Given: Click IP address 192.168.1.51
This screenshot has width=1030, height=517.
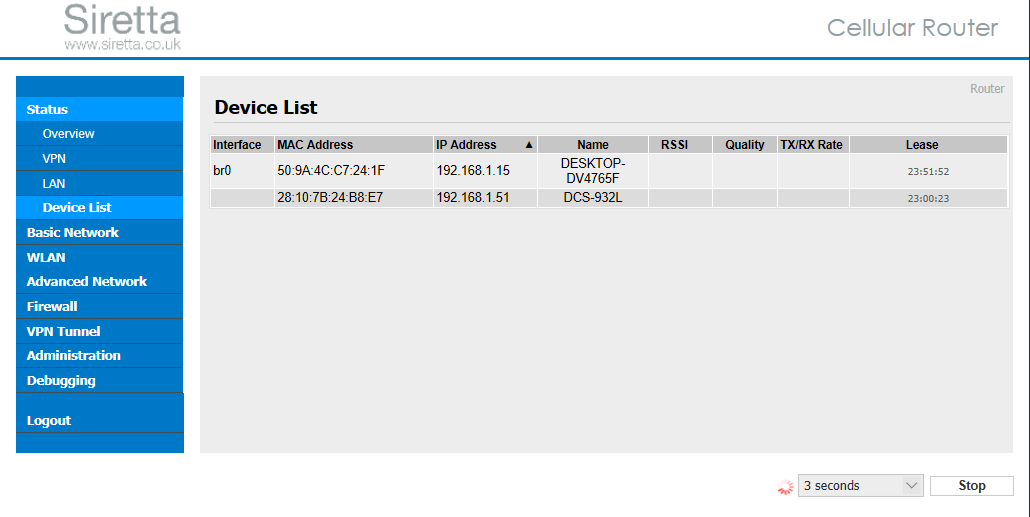Looking at the screenshot, I should click(x=473, y=198).
